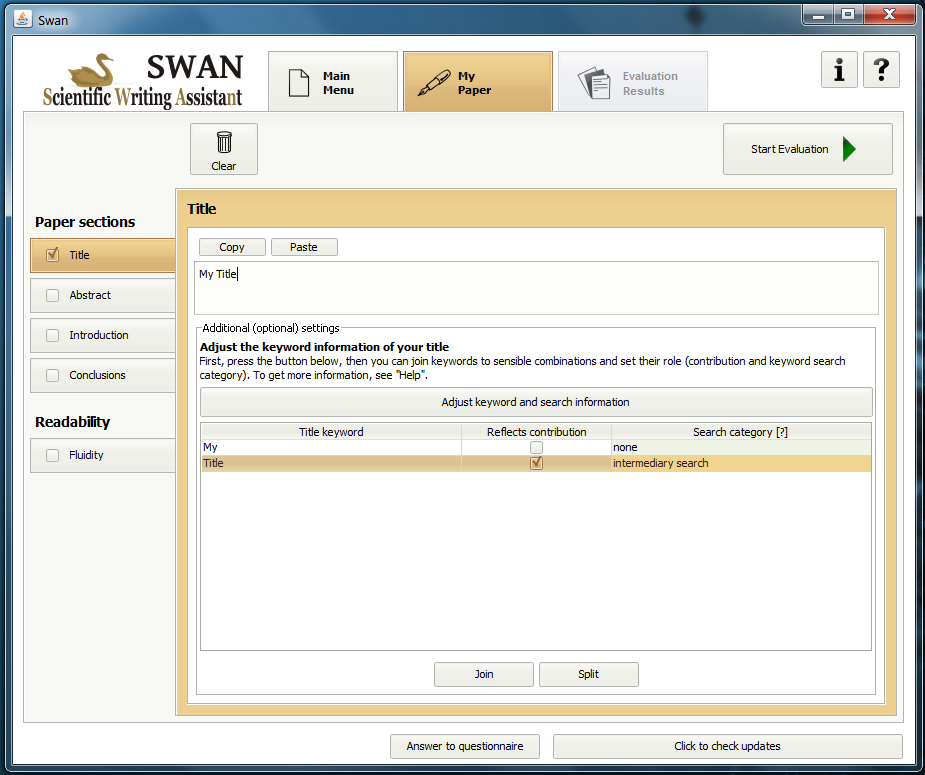925x775 pixels.
Task: Select the Abstract paper section
Action: click(x=103, y=295)
